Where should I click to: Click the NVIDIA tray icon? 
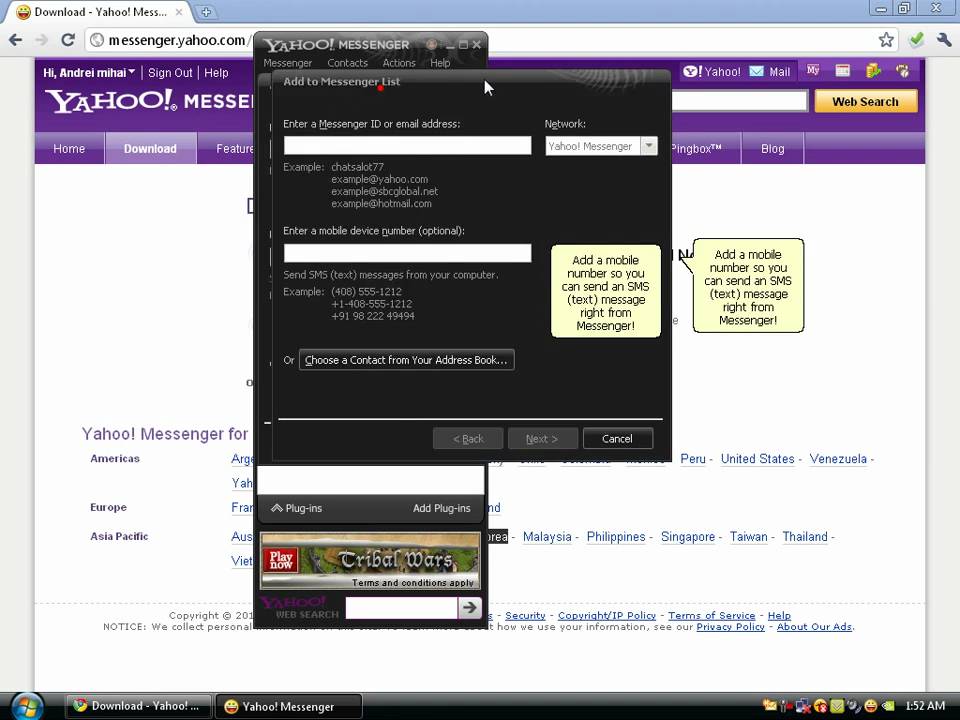888,706
